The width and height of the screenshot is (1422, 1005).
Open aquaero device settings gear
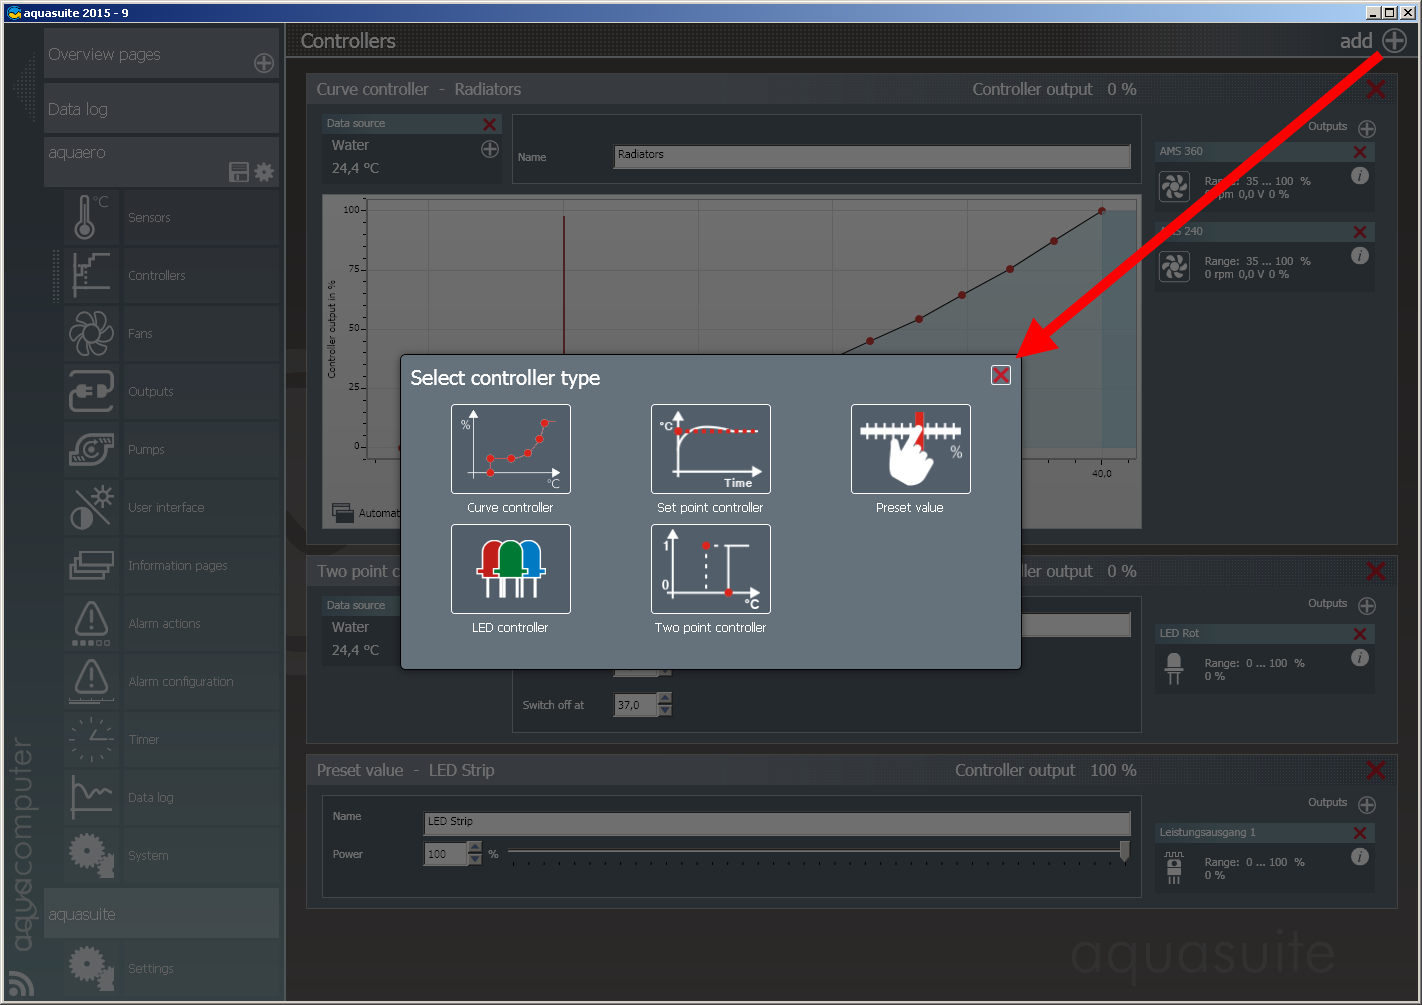(264, 172)
